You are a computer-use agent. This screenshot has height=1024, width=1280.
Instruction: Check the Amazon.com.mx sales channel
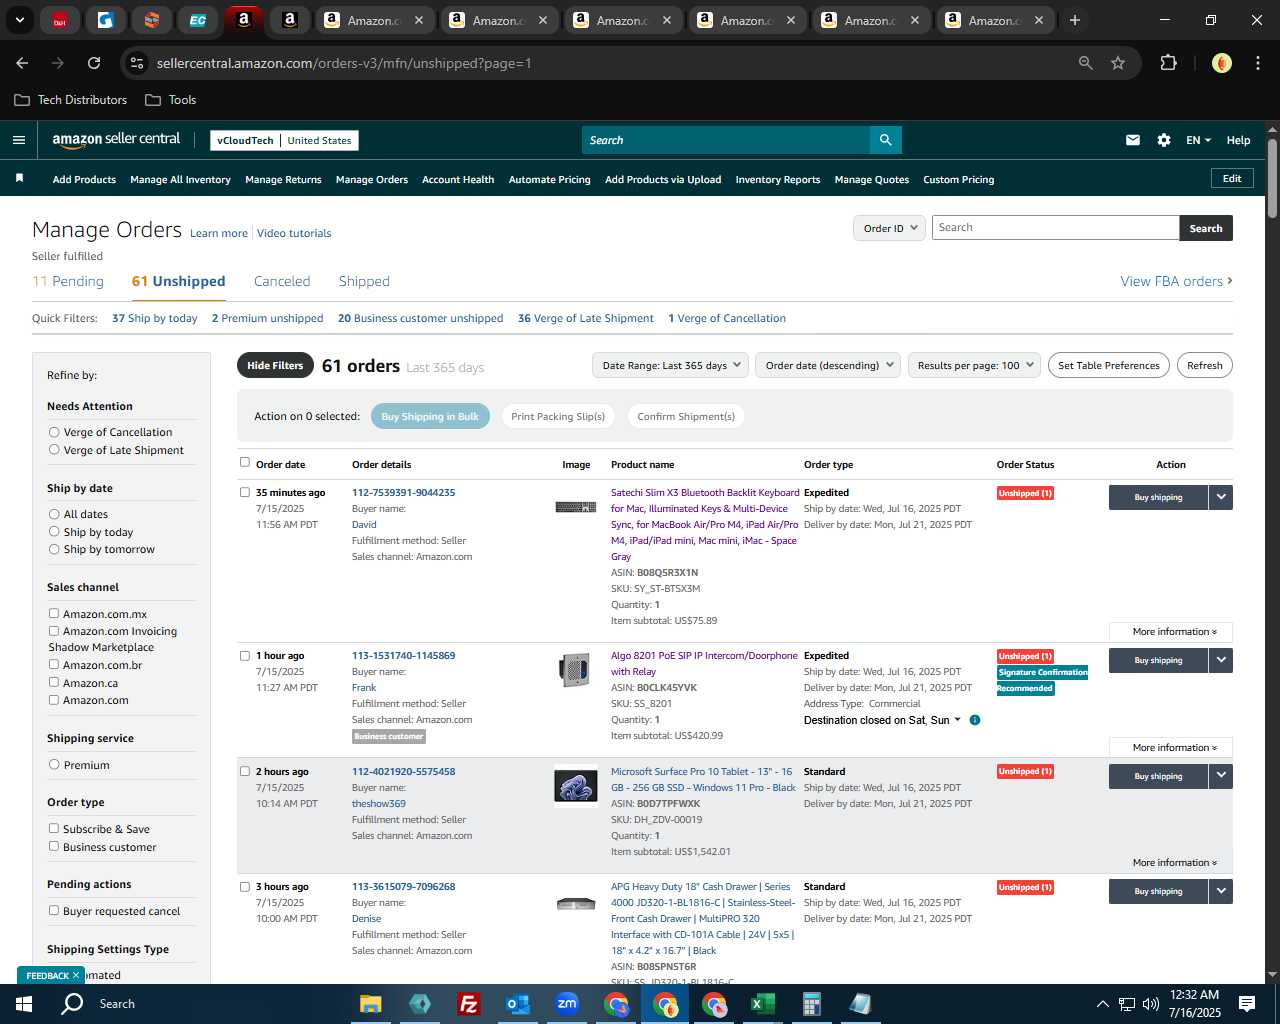pyautogui.click(x=54, y=614)
